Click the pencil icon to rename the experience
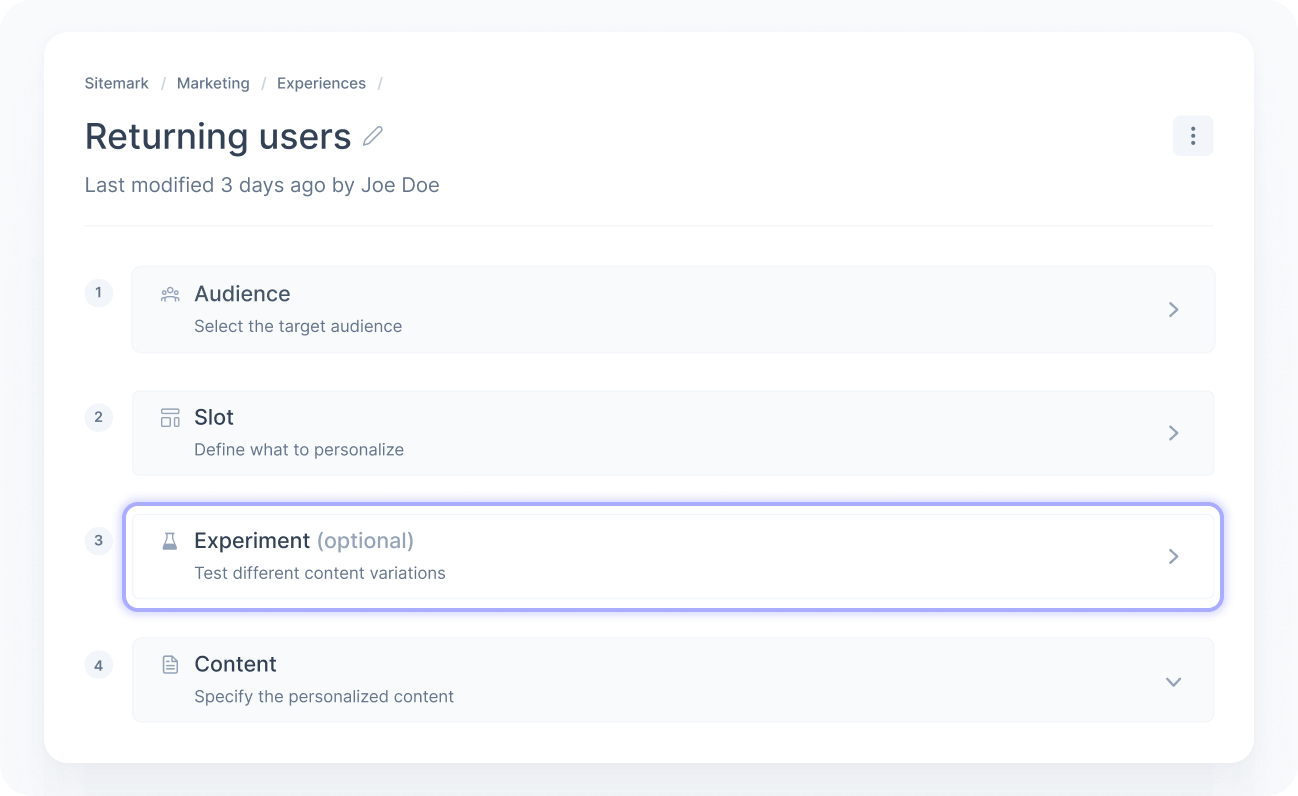Viewport: 1298px width, 796px height. coord(372,136)
